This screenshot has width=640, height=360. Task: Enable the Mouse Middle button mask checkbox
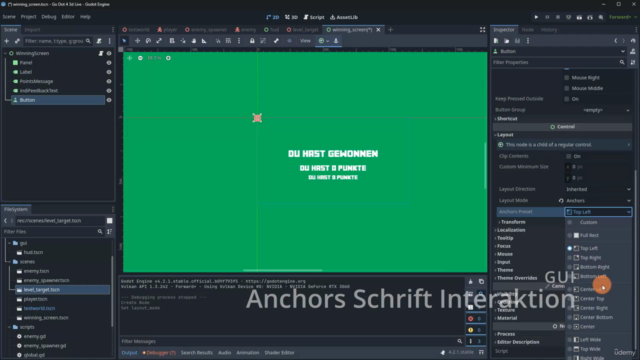tap(567, 88)
